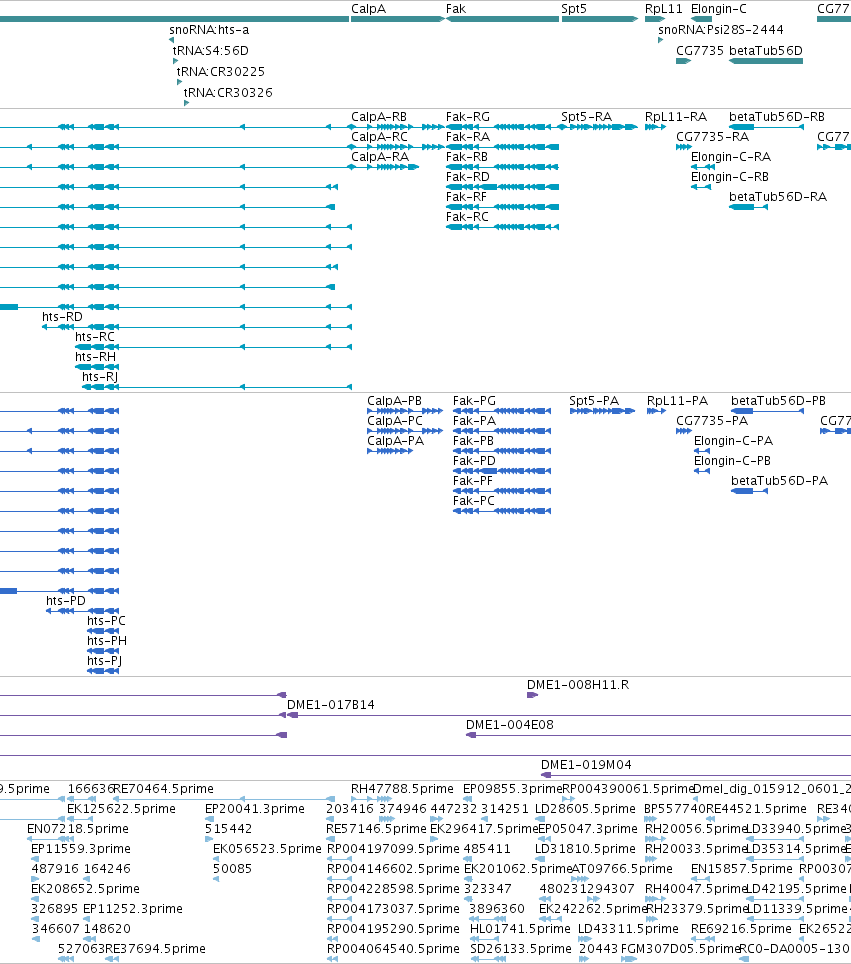Click the Spt5-PA protein label
The height and width of the screenshot is (964, 851).
(x=594, y=401)
